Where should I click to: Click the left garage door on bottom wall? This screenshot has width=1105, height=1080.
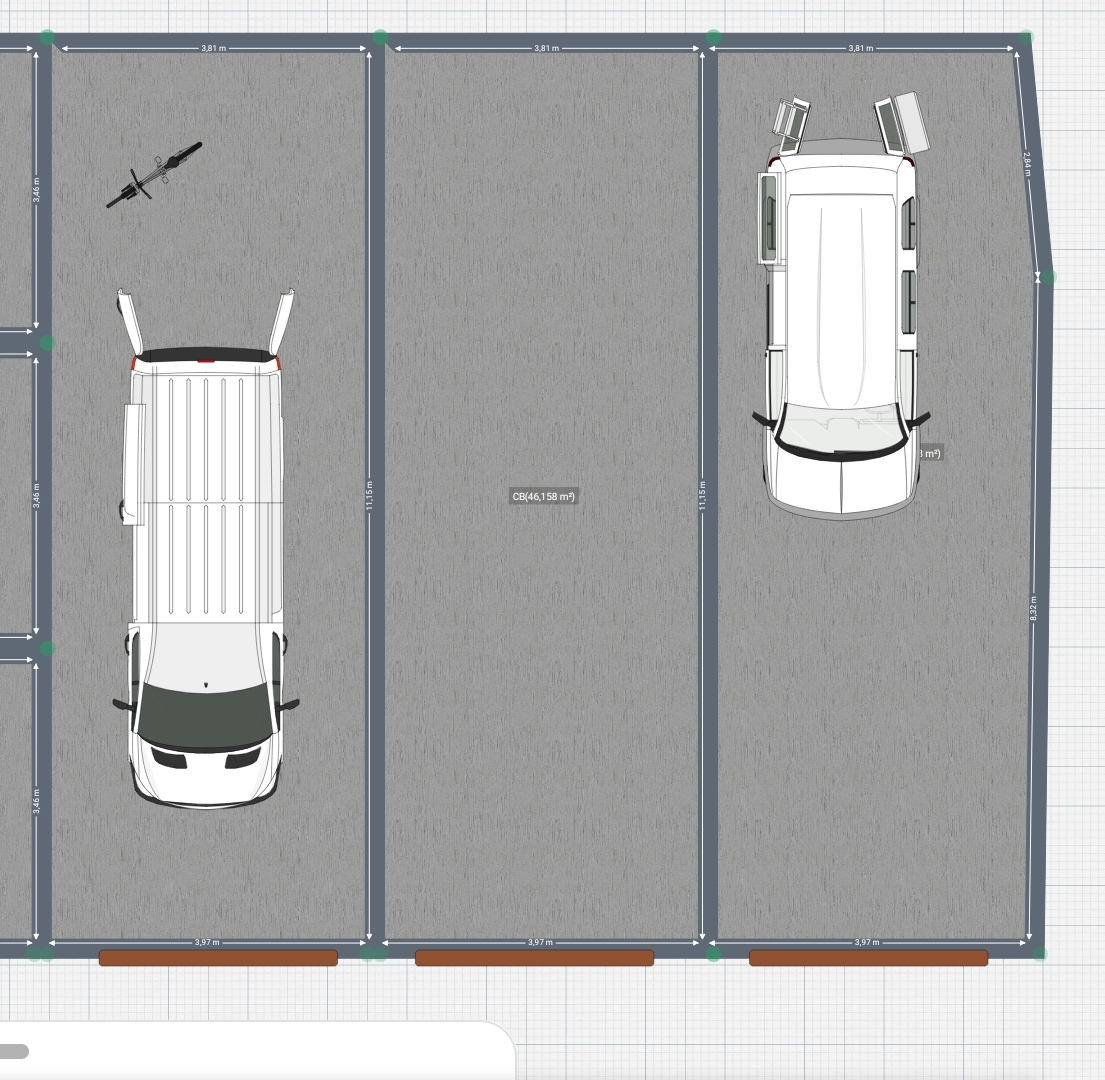point(218,958)
